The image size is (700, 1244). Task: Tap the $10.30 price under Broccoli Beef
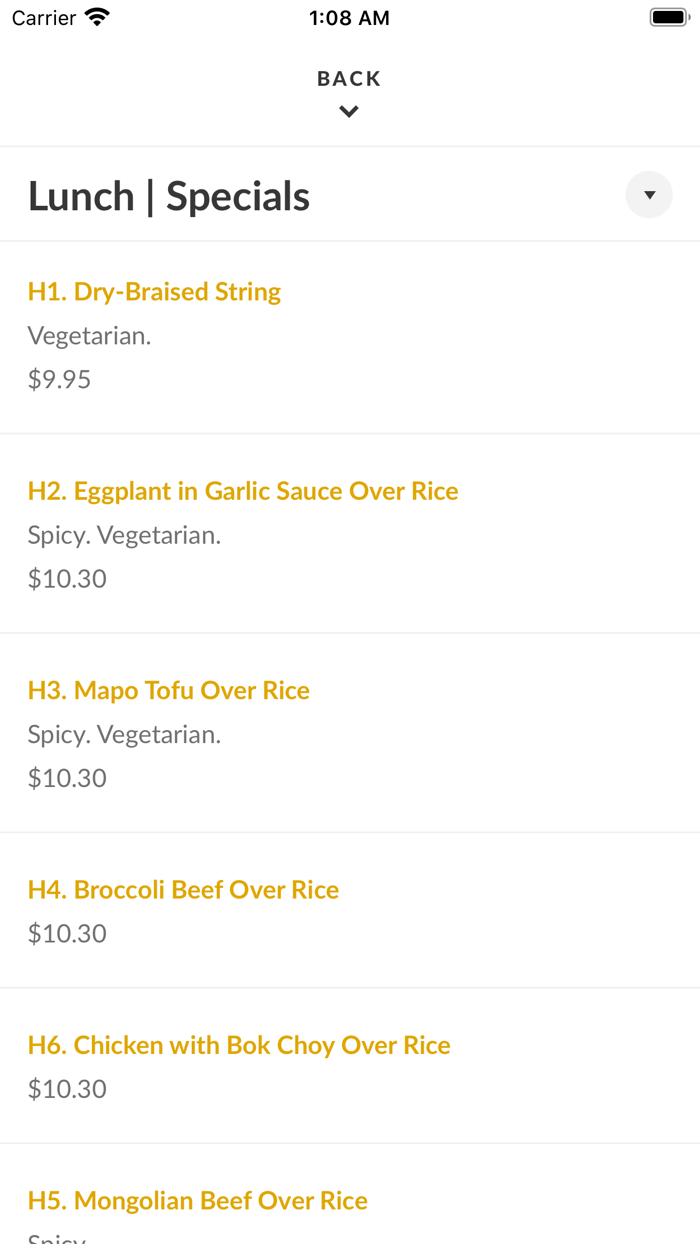tap(67, 933)
